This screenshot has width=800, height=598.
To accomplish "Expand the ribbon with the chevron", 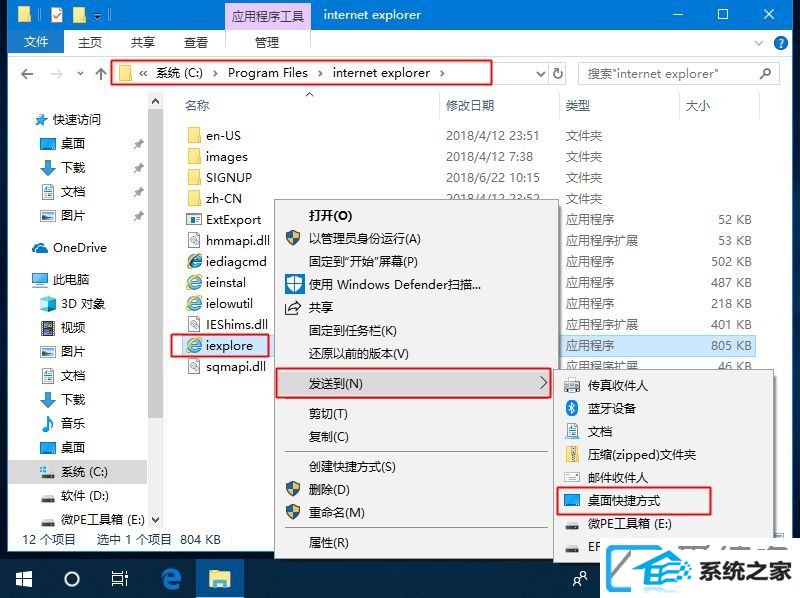I will pos(759,43).
